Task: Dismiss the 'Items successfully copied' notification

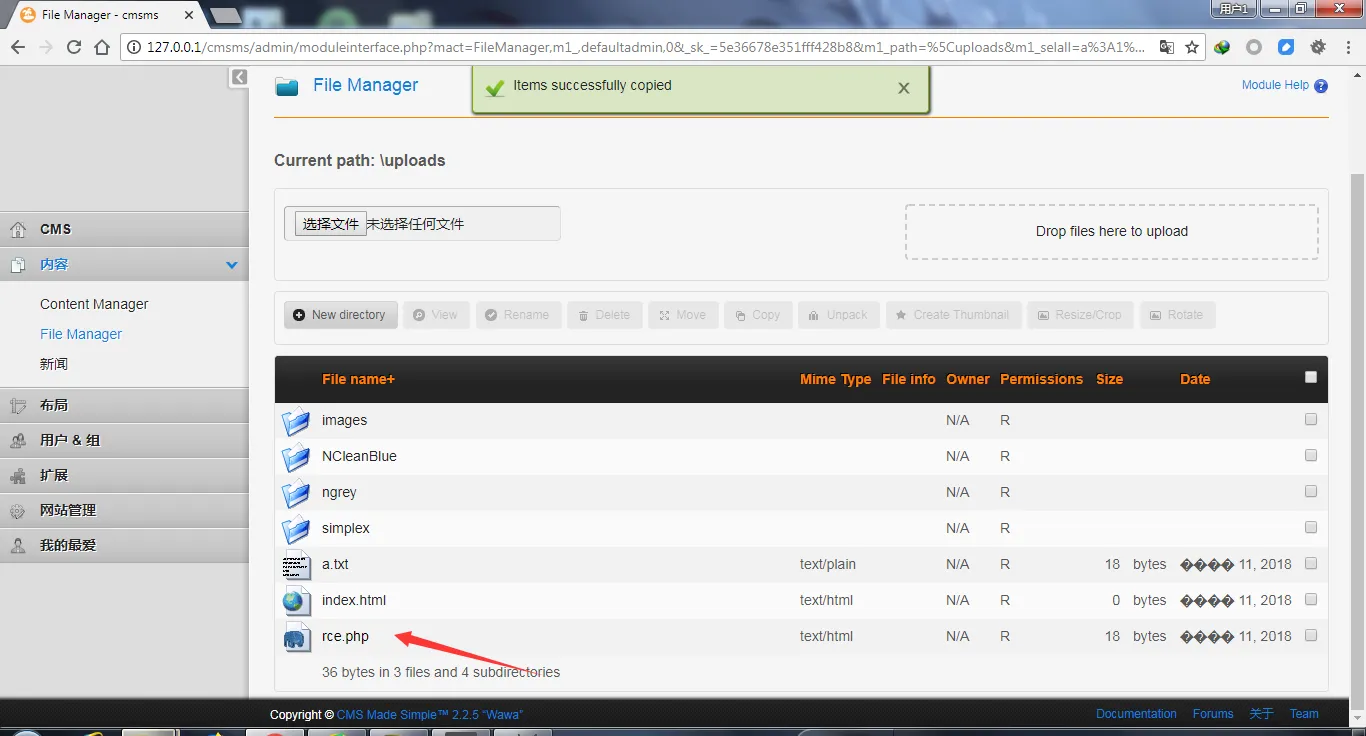Action: coord(904,88)
